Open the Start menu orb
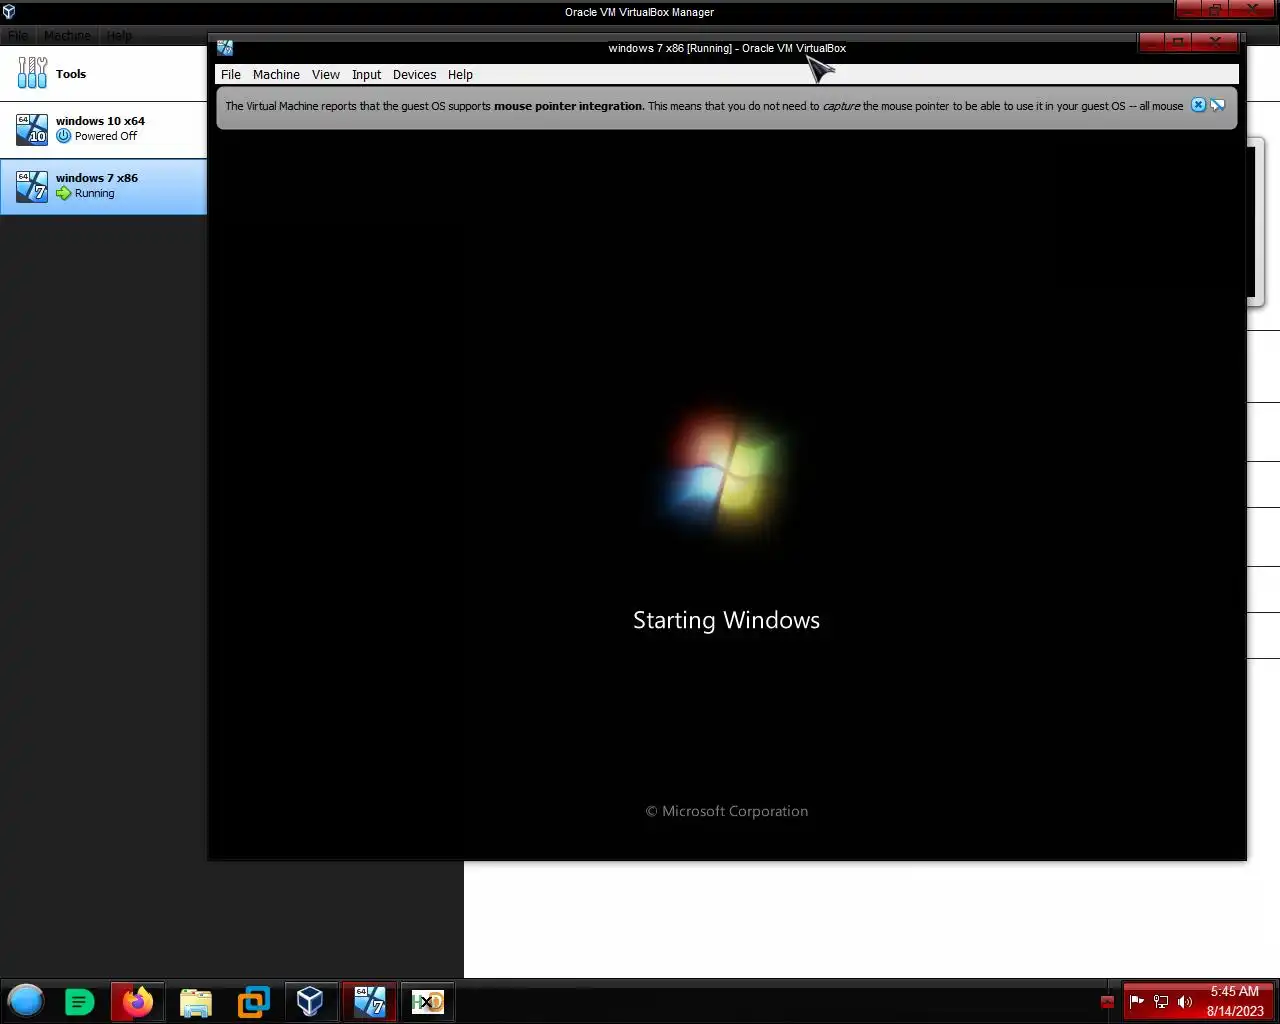Screen dimensions: 1280x1024 tap(26, 1001)
